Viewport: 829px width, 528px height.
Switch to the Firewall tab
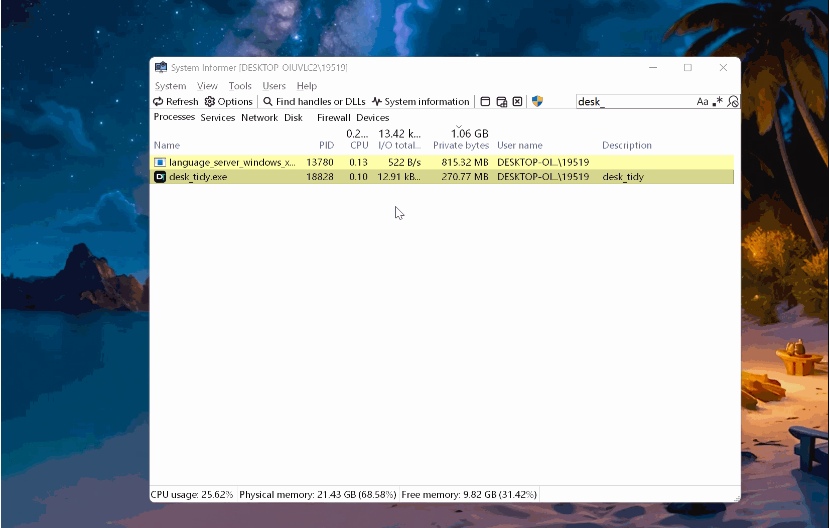click(x=334, y=117)
